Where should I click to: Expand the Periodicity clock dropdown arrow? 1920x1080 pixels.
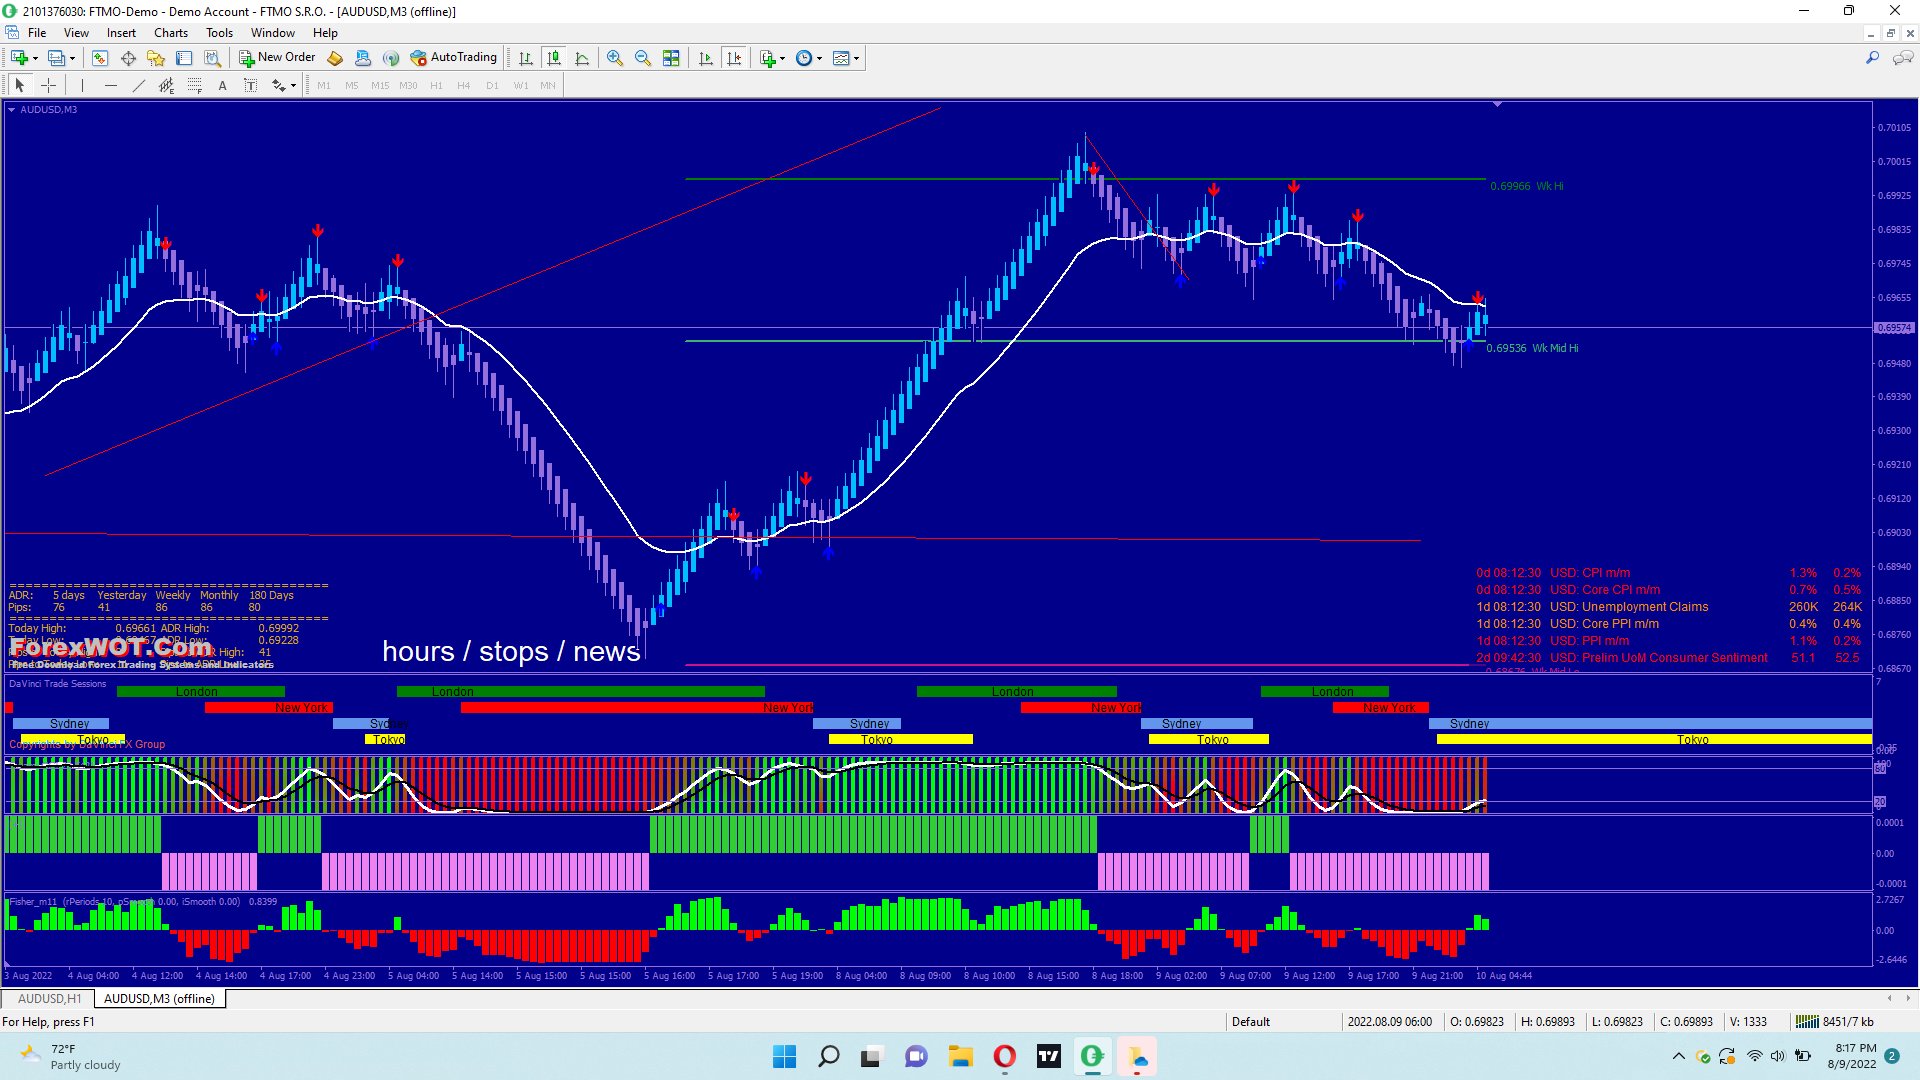pos(820,58)
